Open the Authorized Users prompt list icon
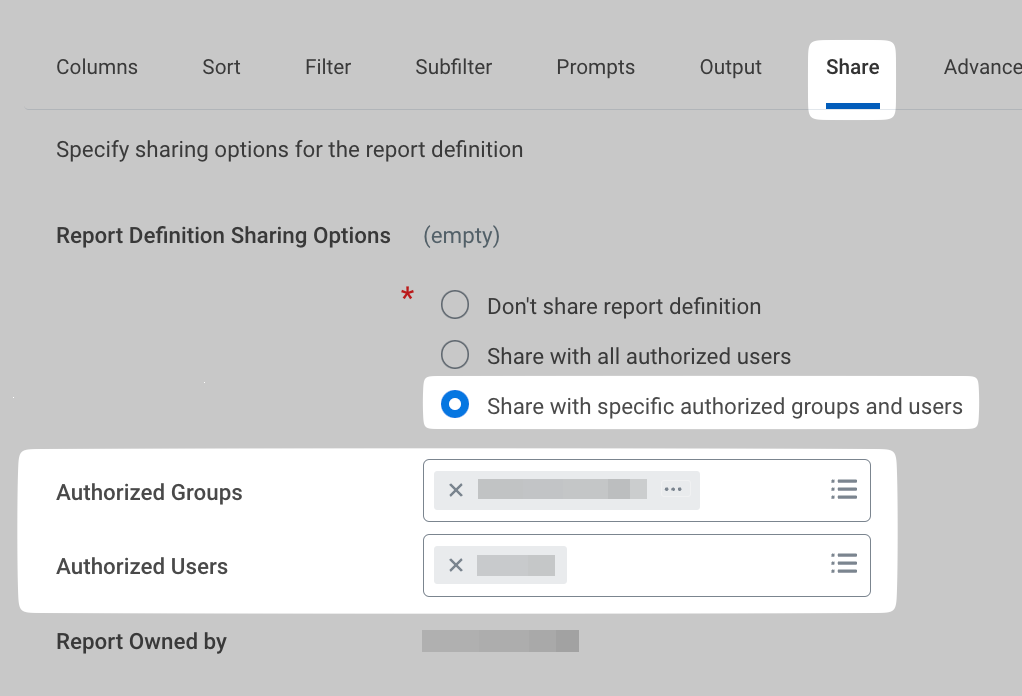 click(x=844, y=564)
